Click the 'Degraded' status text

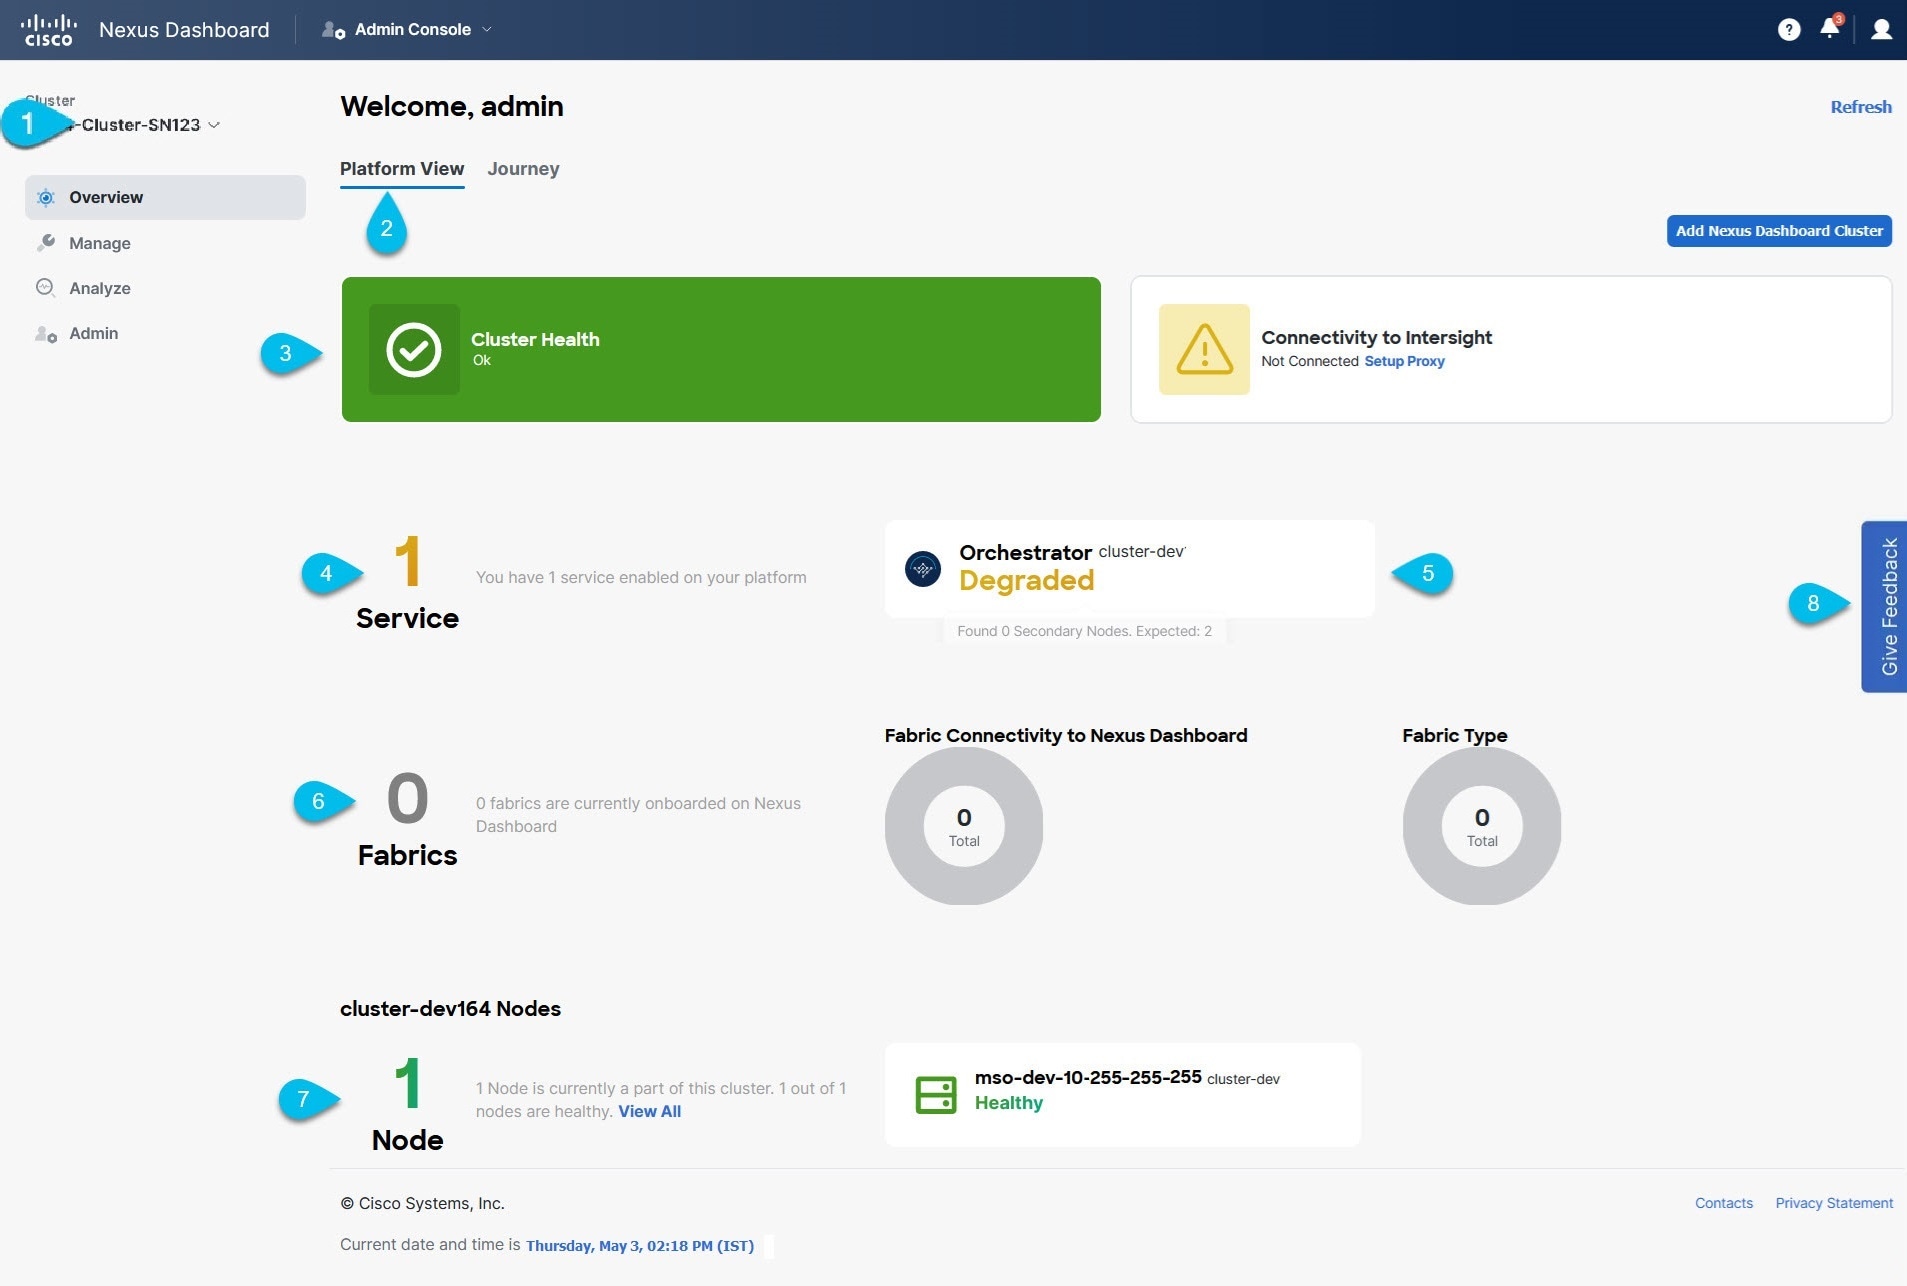1026,581
